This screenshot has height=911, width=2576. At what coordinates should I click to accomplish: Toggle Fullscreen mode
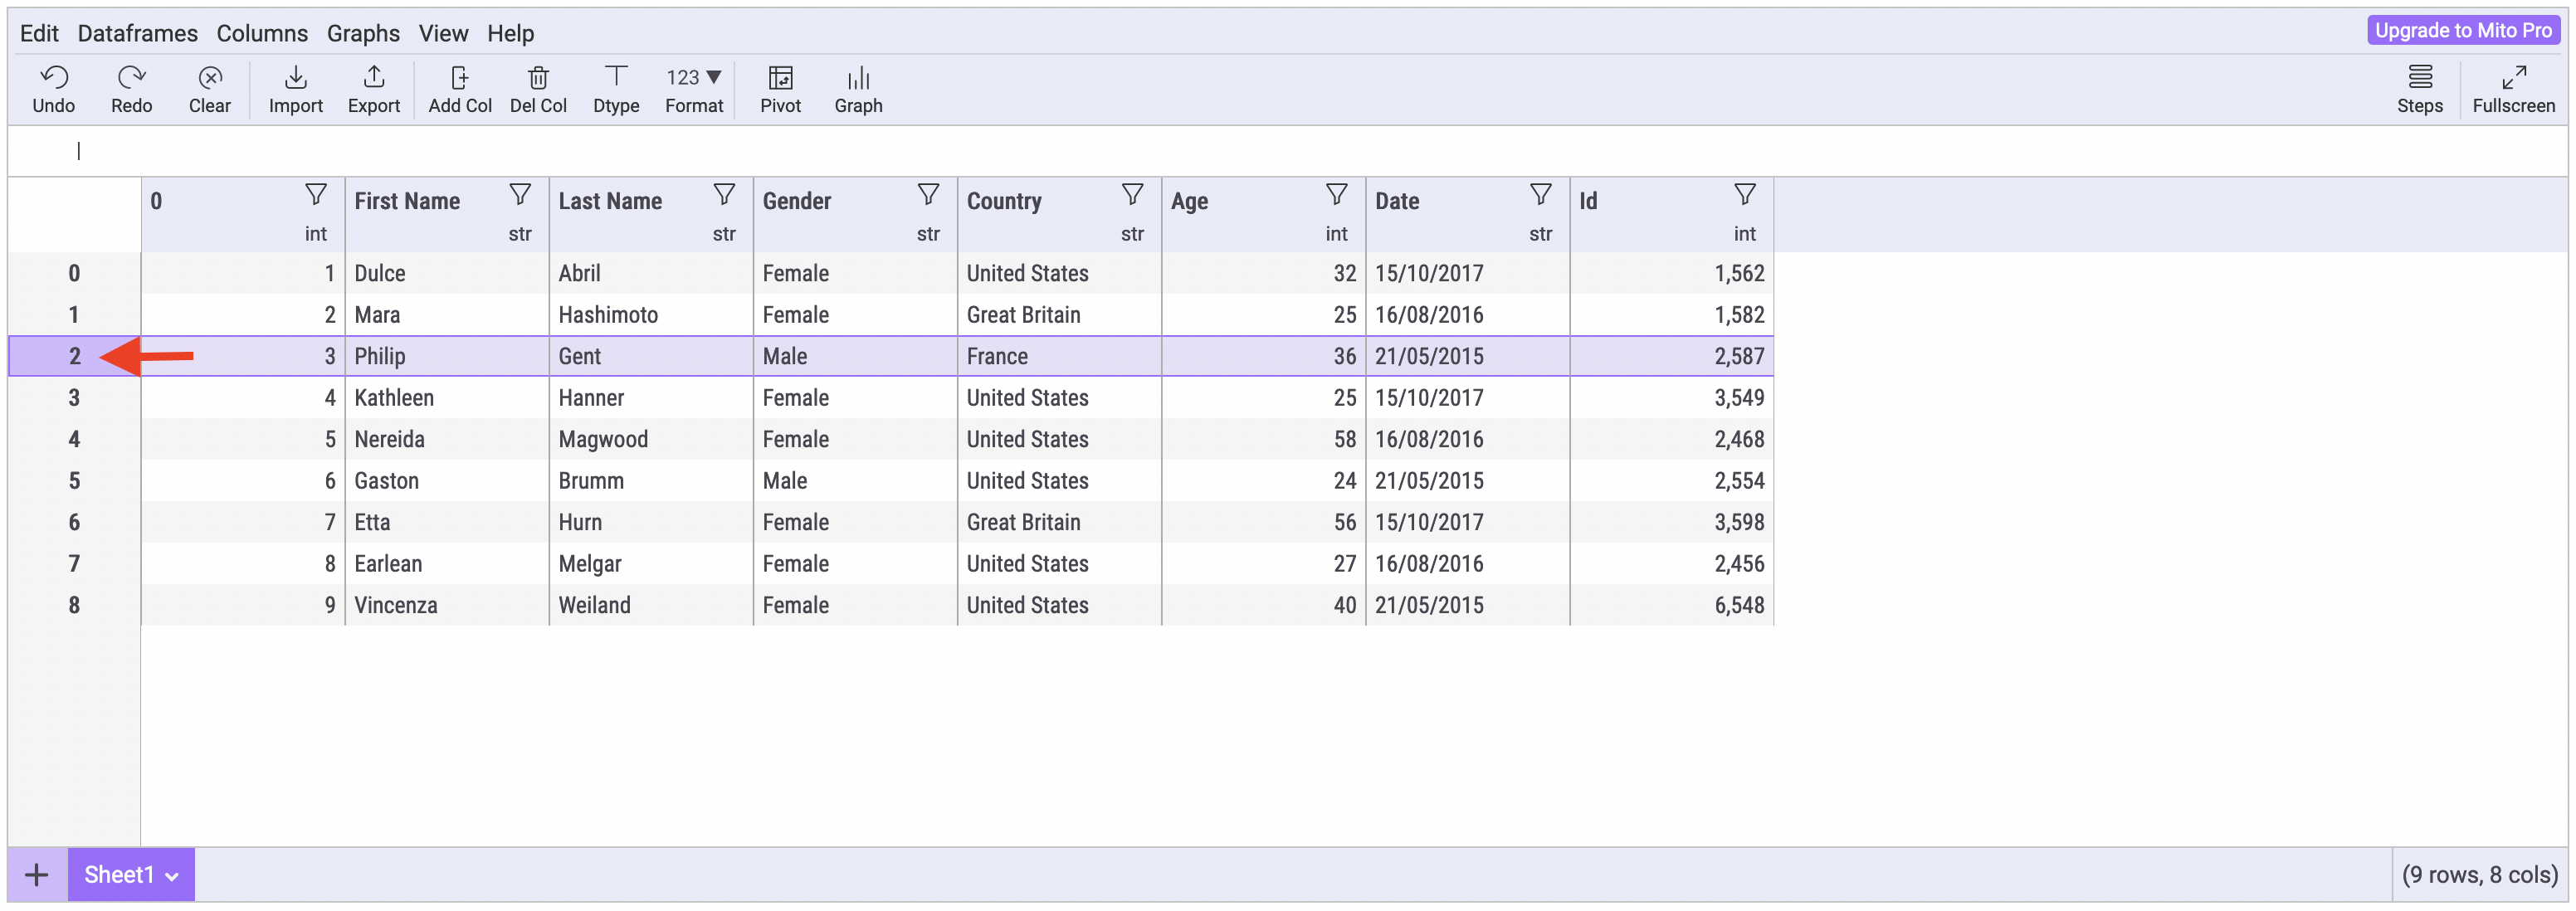click(2513, 90)
